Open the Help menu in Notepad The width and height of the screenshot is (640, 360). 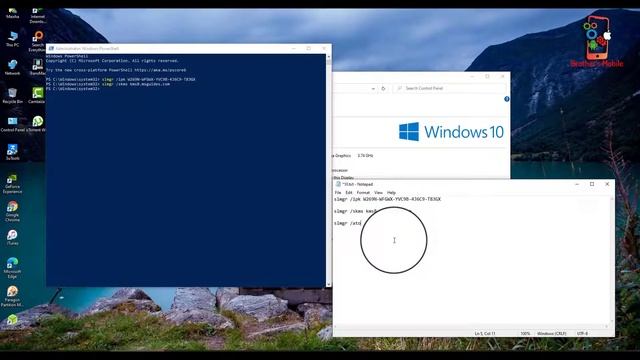pyautogui.click(x=391, y=192)
